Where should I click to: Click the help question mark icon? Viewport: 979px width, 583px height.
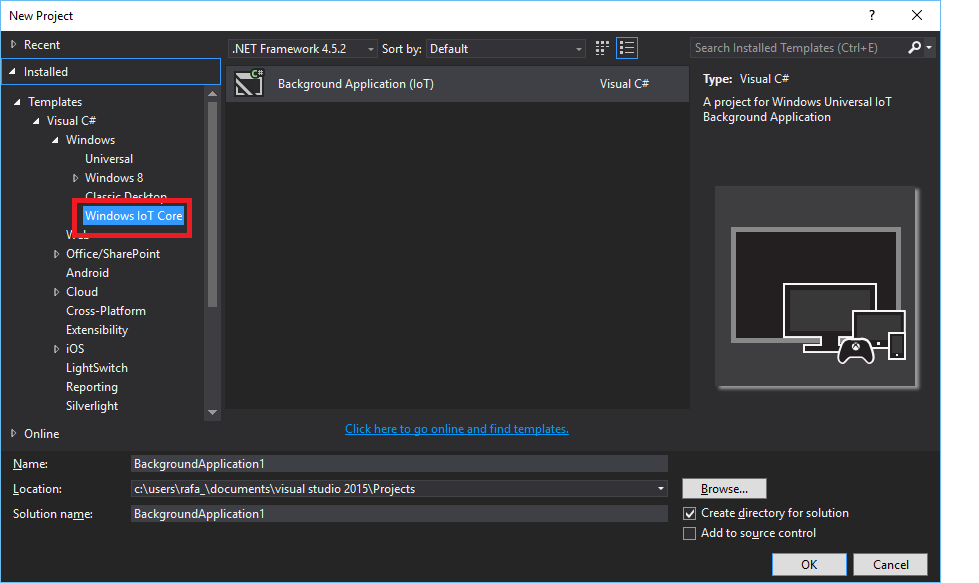click(872, 15)
